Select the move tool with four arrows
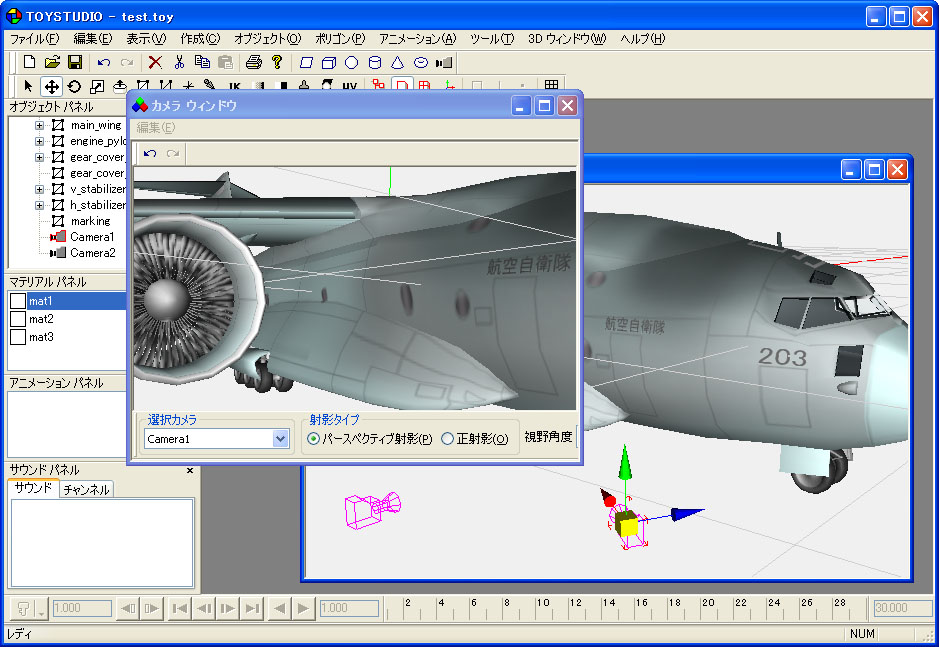Screen dimensions: 939x647 pos(52,86)
